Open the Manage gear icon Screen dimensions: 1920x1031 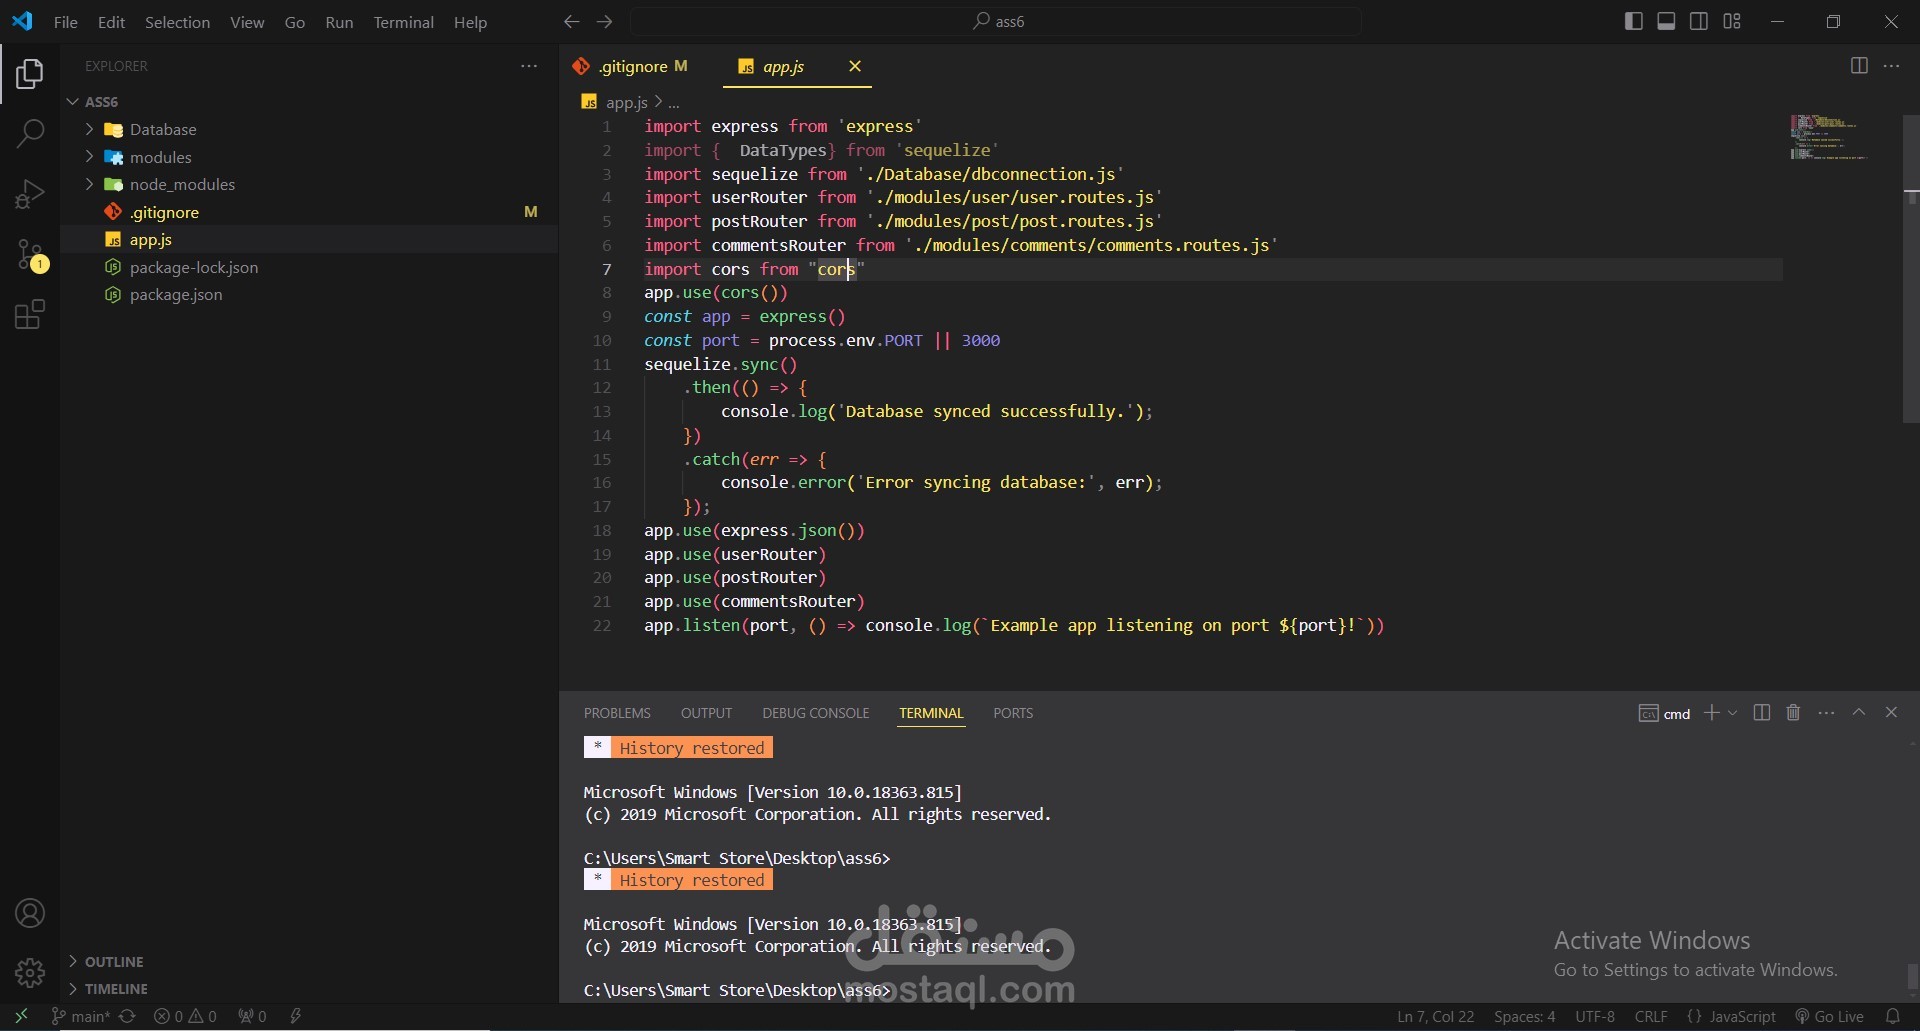pyautogui.click(x=30, y=972)
